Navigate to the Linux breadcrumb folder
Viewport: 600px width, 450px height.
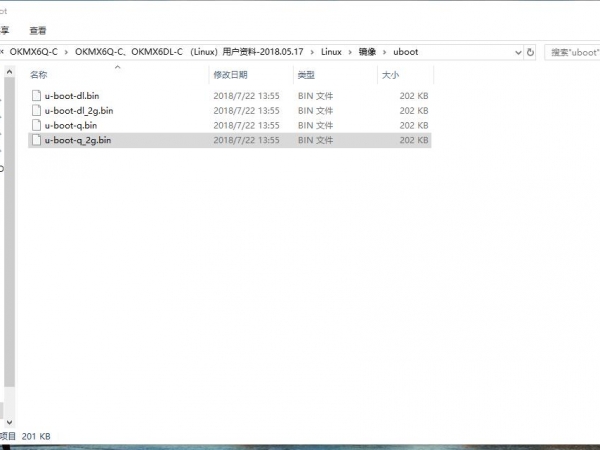(x=330, y=52)
